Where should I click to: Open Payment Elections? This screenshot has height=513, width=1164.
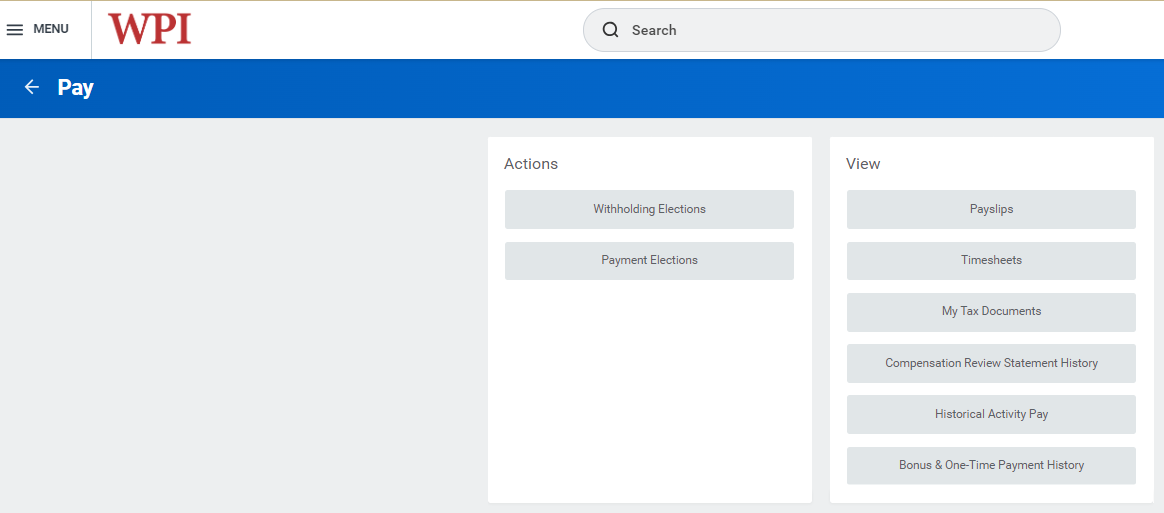pyautogui.click(x=649, y=260)
